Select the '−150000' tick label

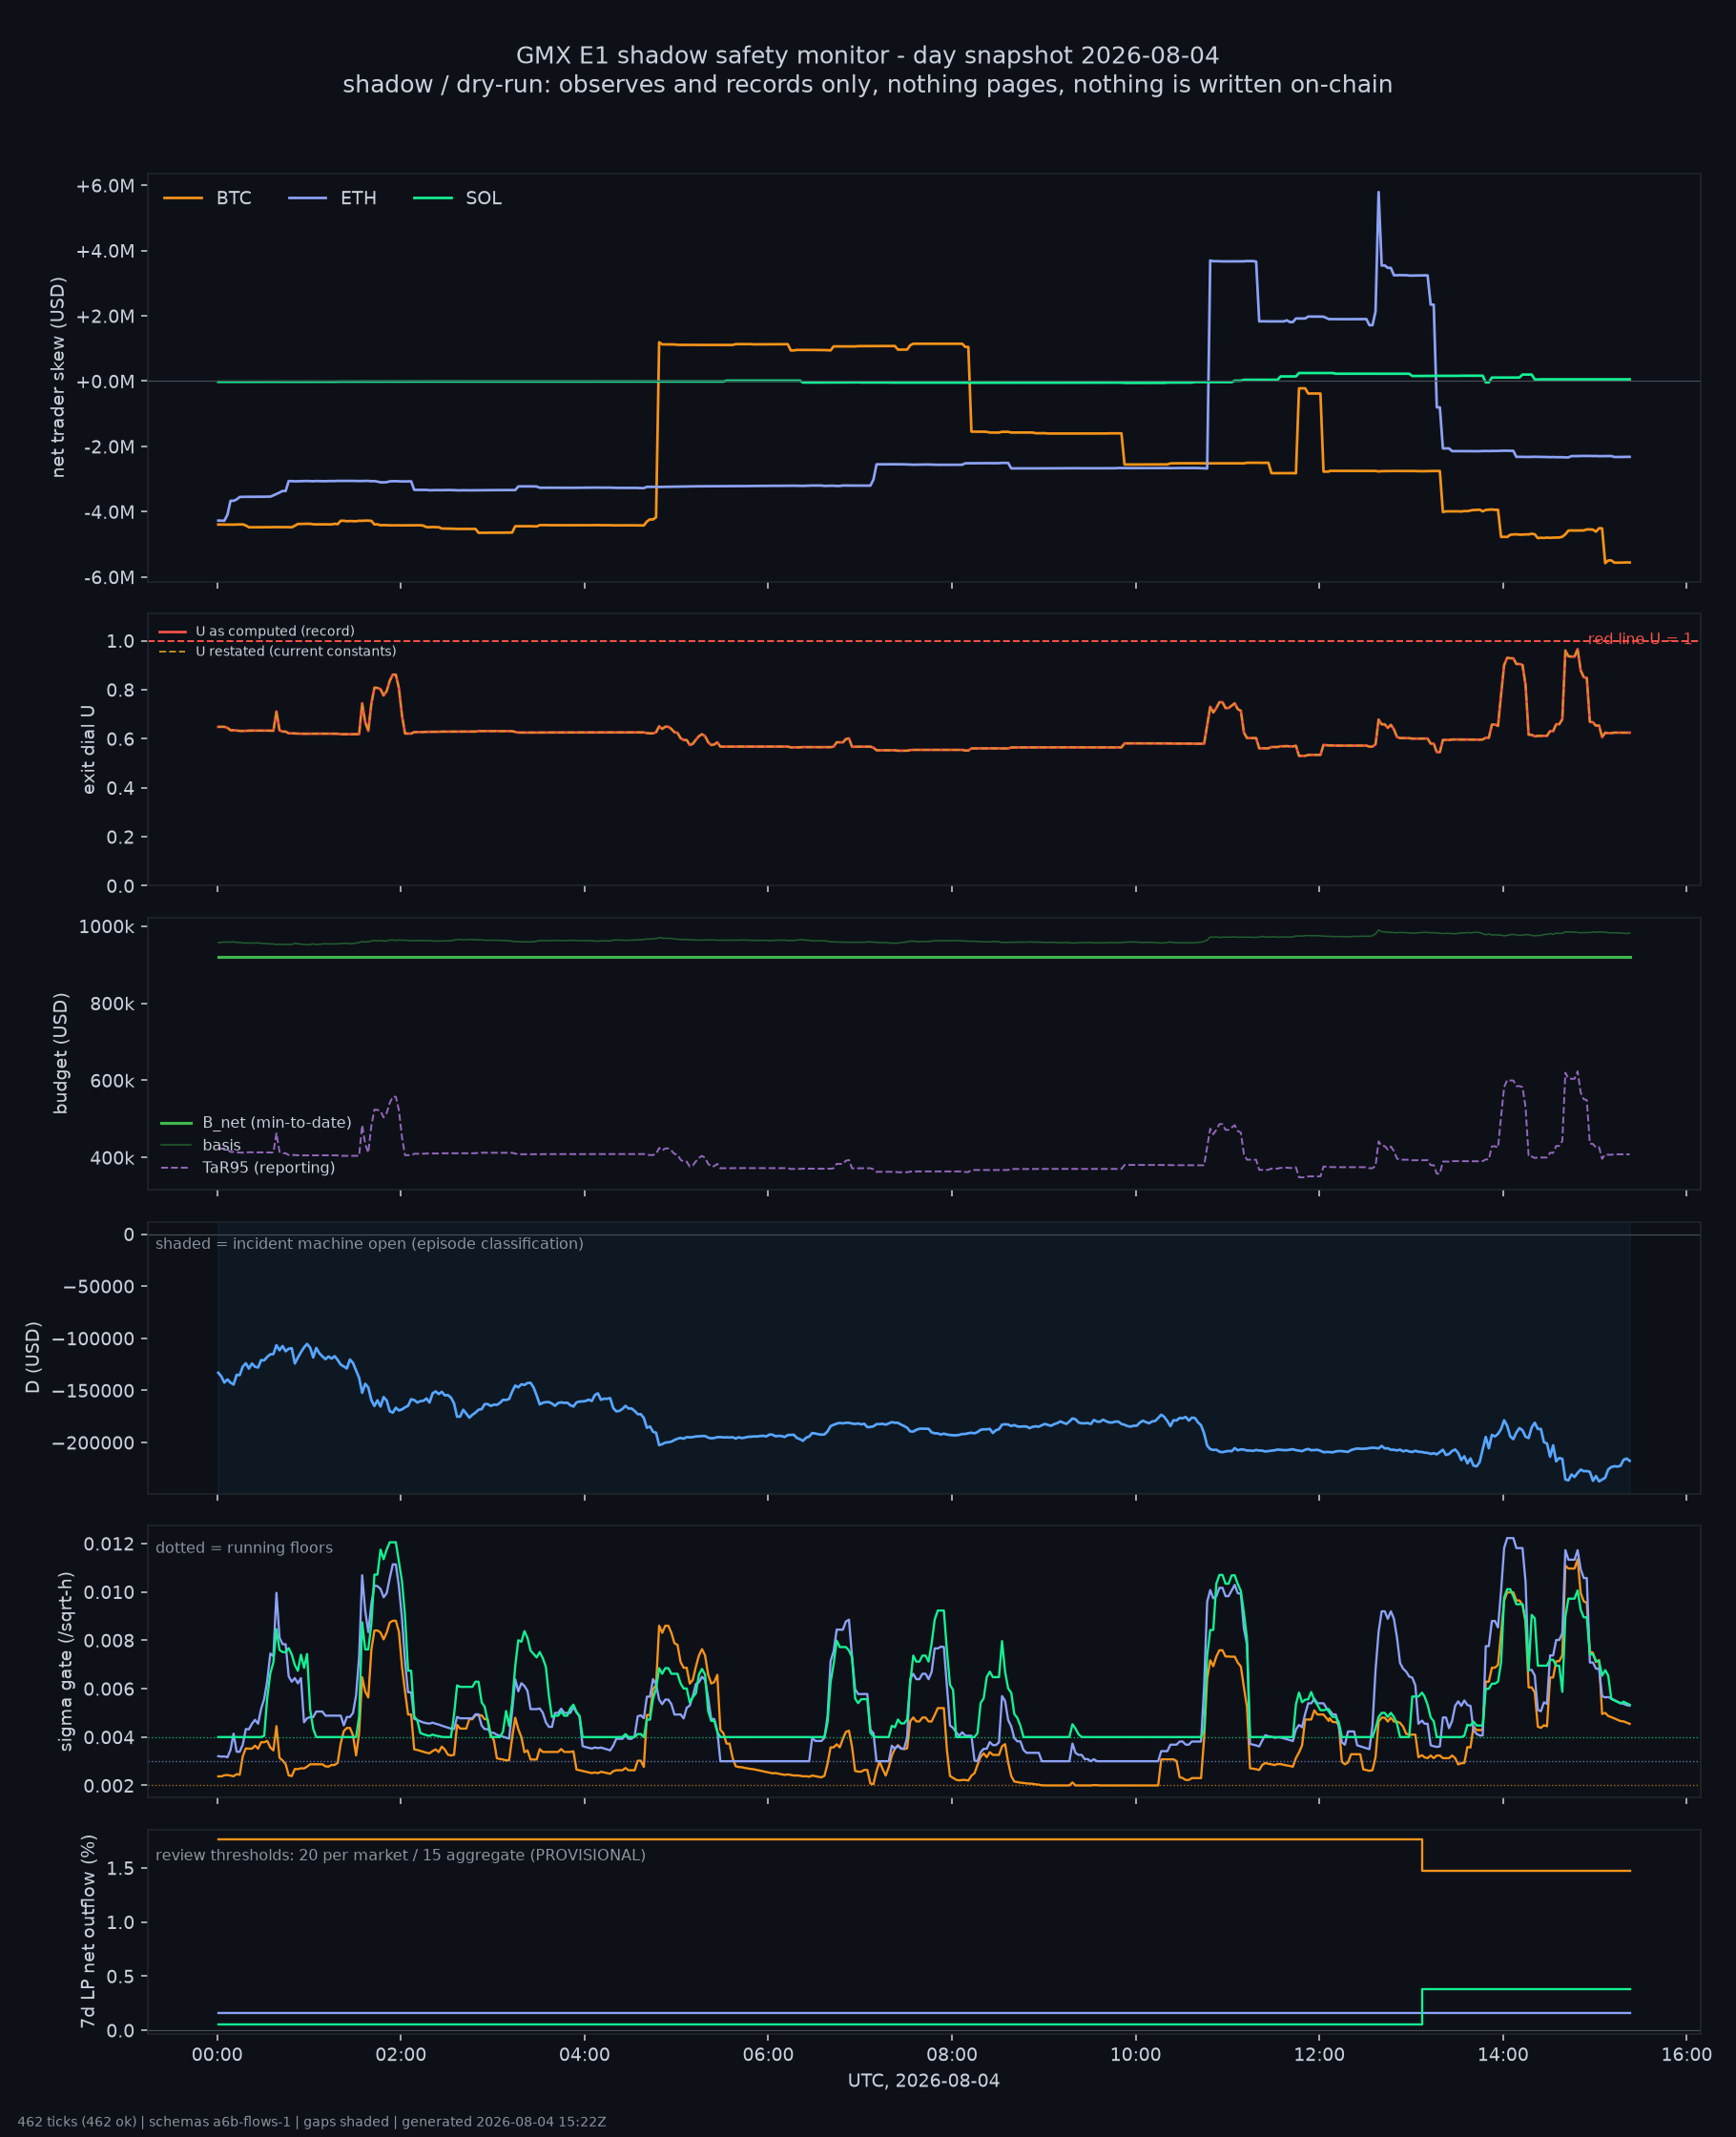[93, 1390]
